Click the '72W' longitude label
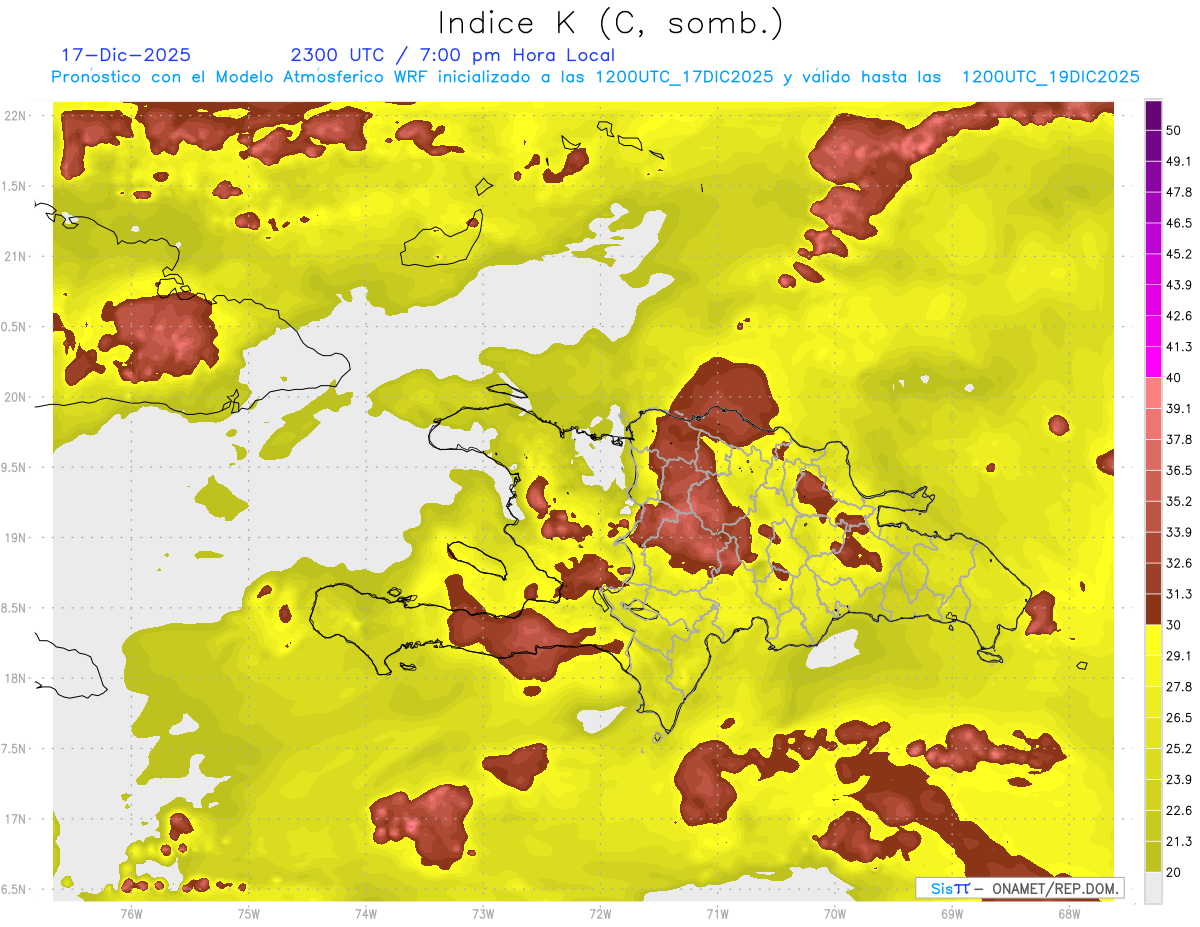This screenshot has width=1200, height=927. click(x=600, y=913)
